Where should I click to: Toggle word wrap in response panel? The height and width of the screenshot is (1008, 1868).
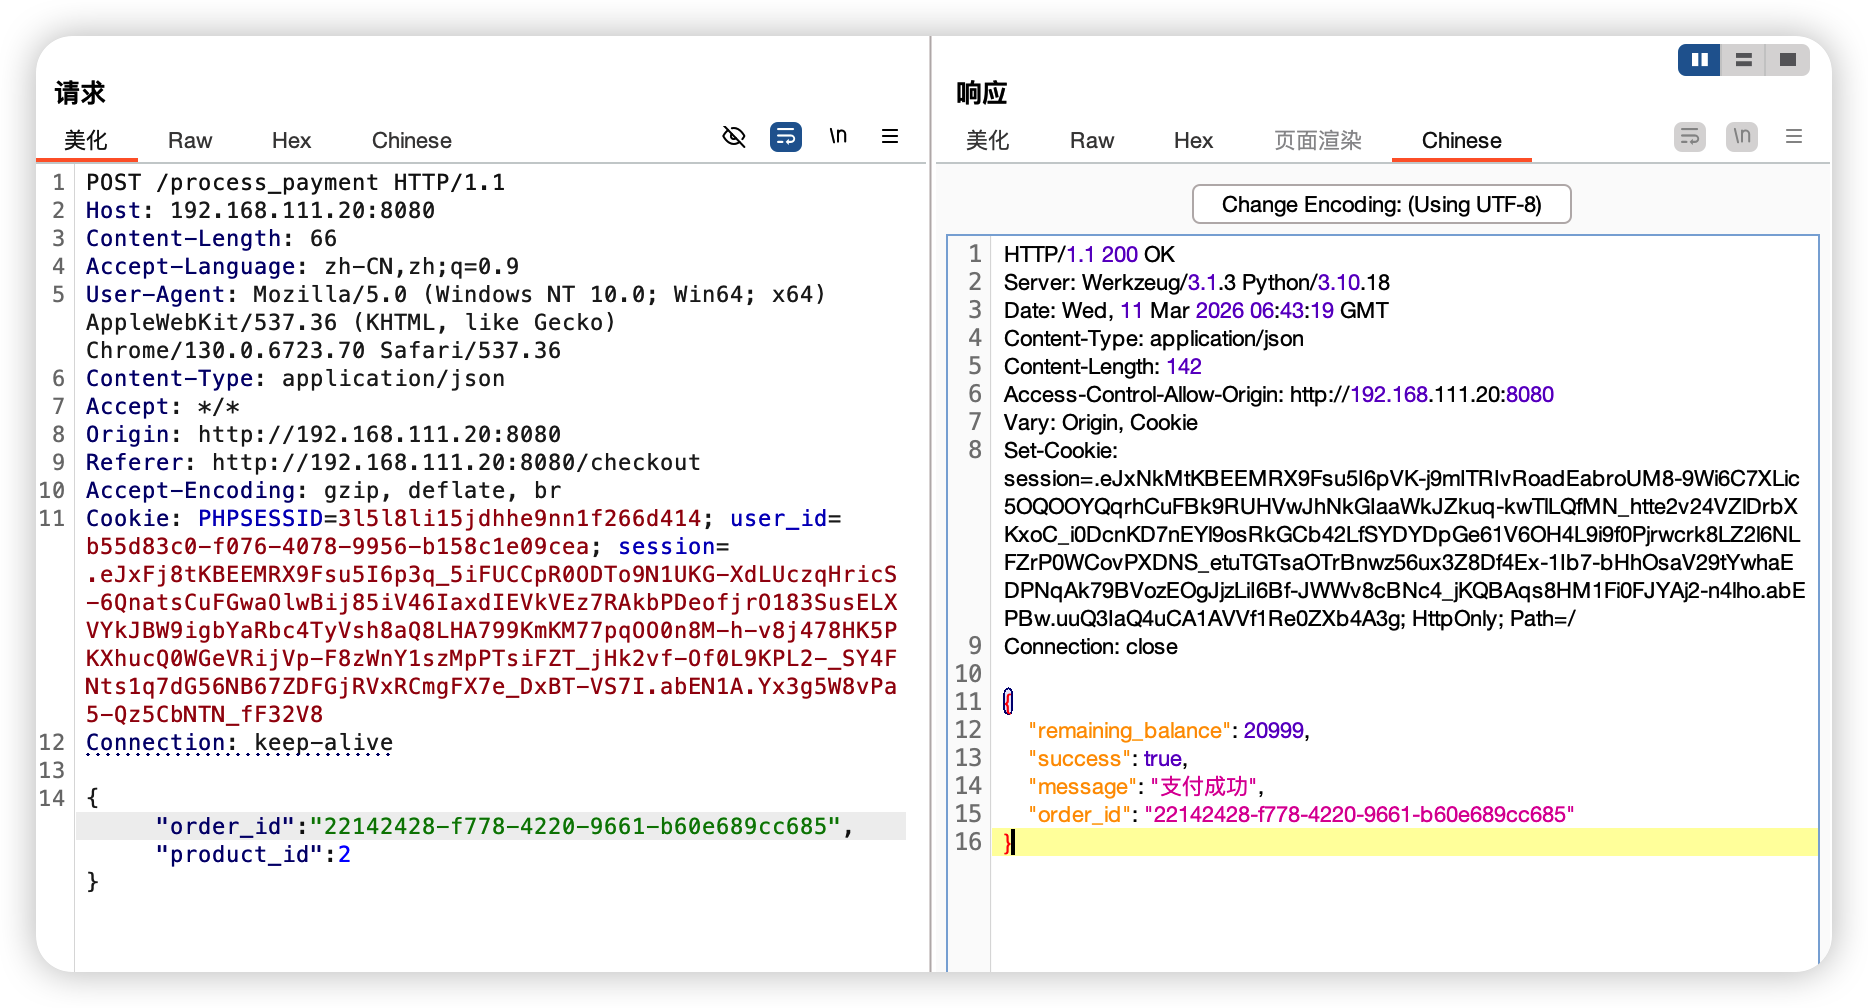(x=1690, y=136)
